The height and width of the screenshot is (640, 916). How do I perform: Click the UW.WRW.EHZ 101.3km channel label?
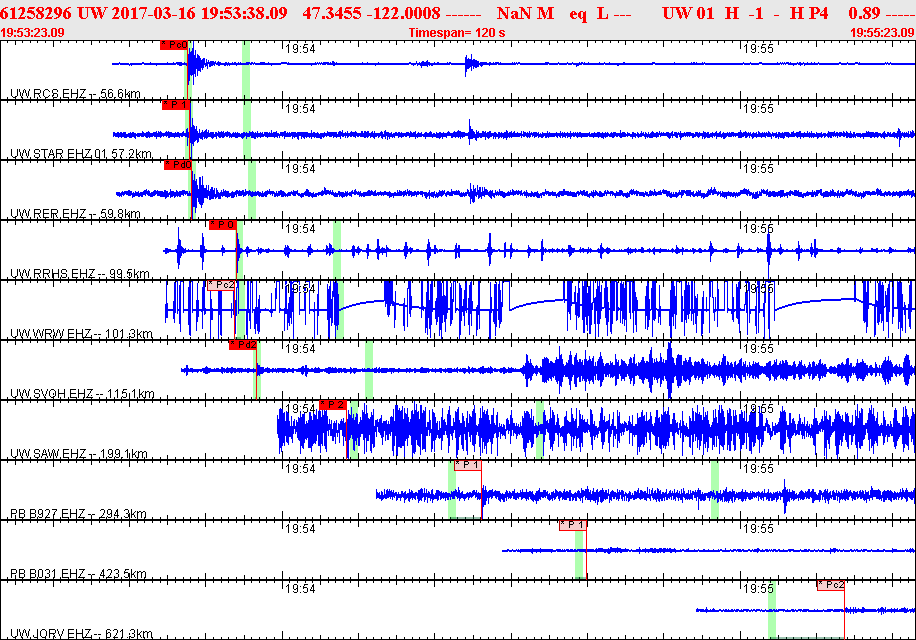click(x=80, y=334)
